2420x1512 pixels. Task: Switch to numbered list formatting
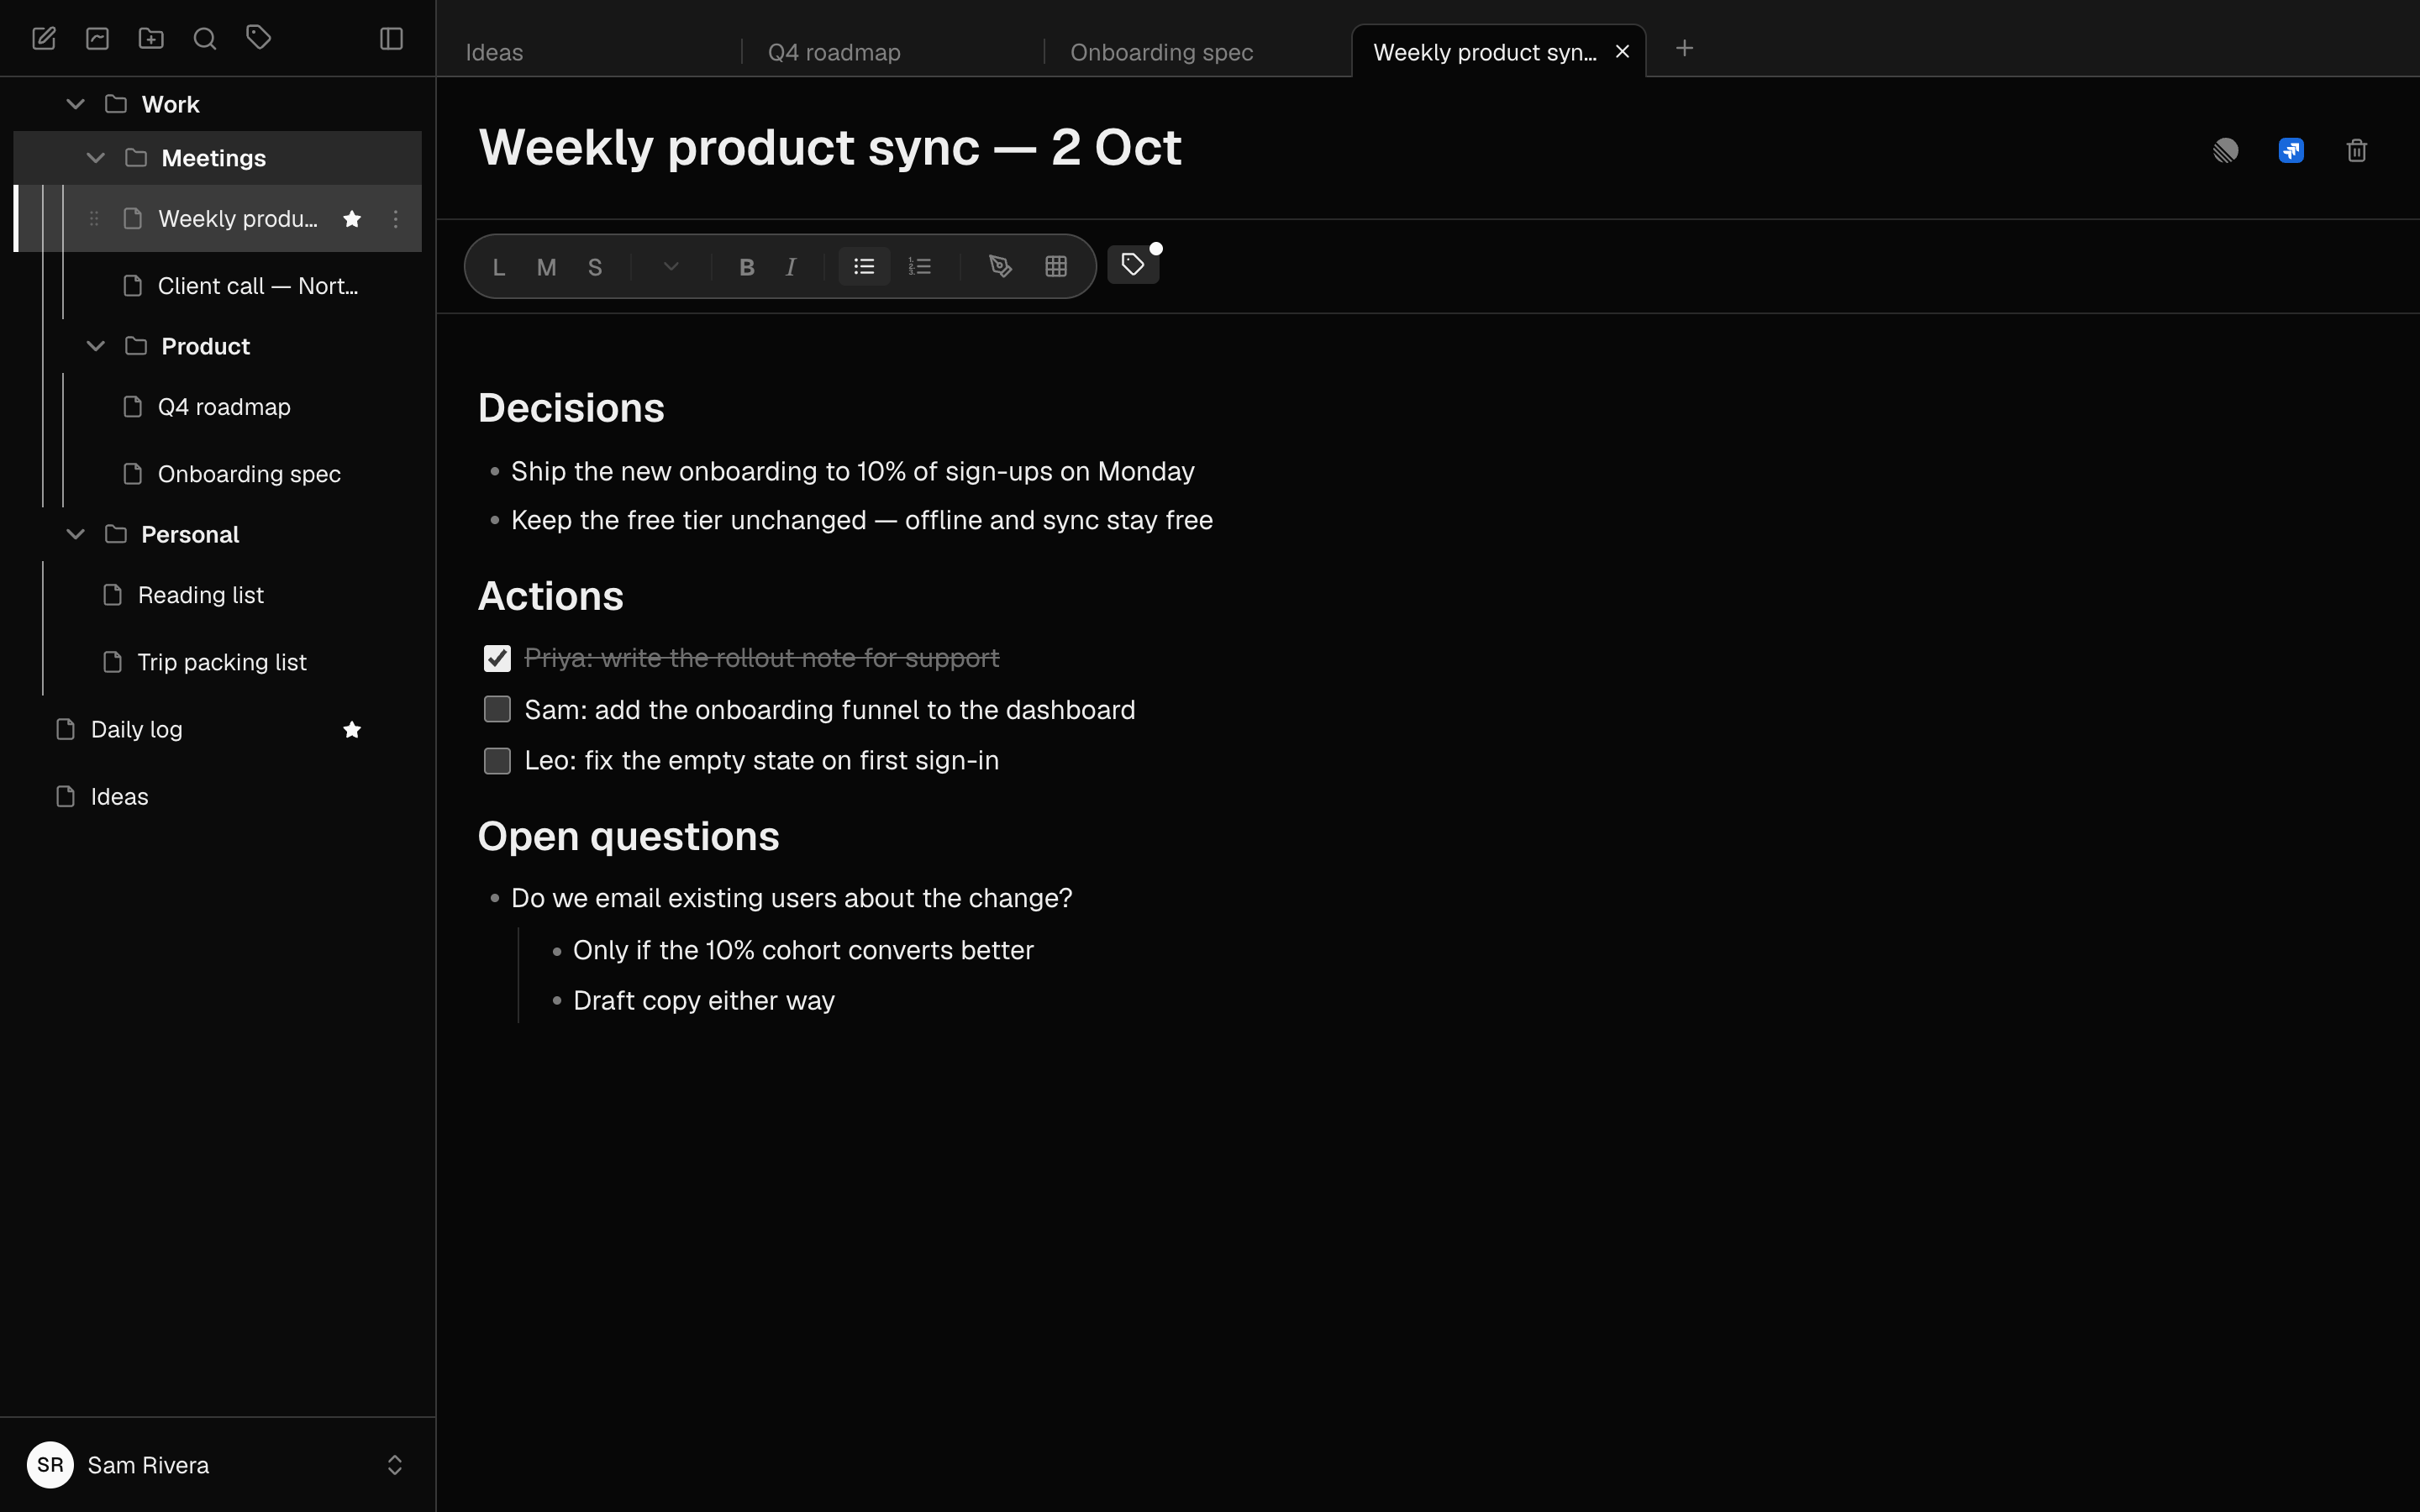click(920, 267)
